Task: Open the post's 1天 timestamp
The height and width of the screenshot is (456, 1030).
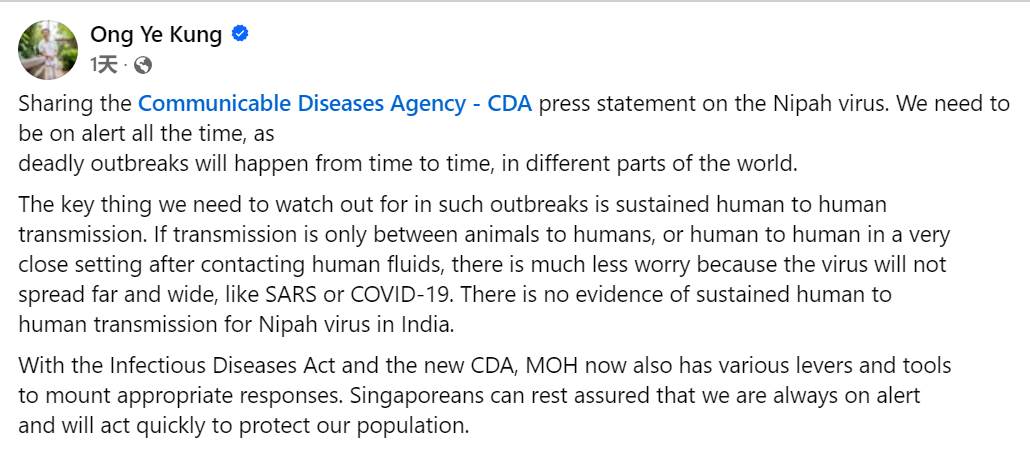Action: [103, 66]
